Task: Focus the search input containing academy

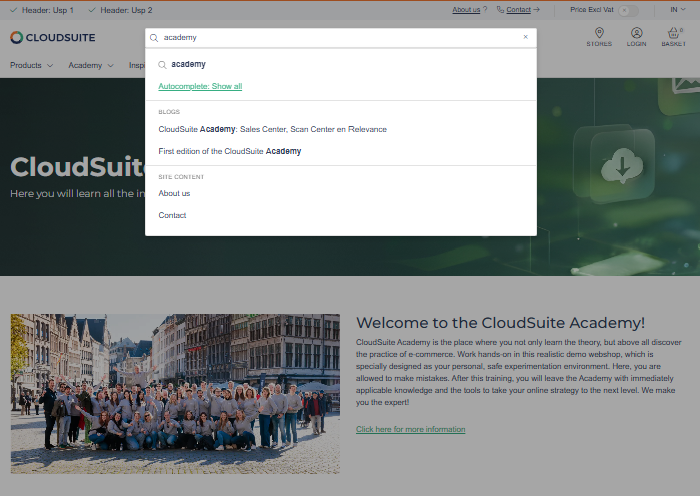Action: [341, 38]
